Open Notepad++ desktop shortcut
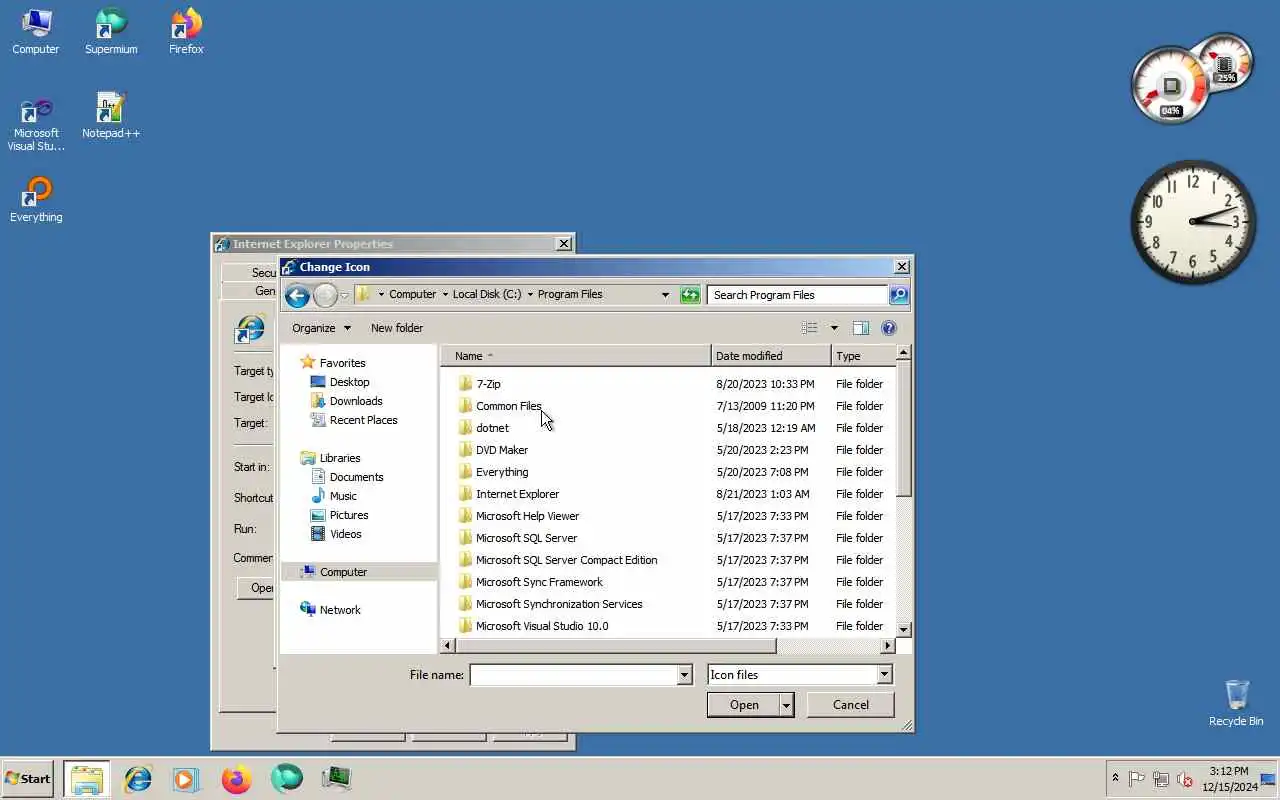Viewport: 1280px width, 800px height. click(111, 116)
